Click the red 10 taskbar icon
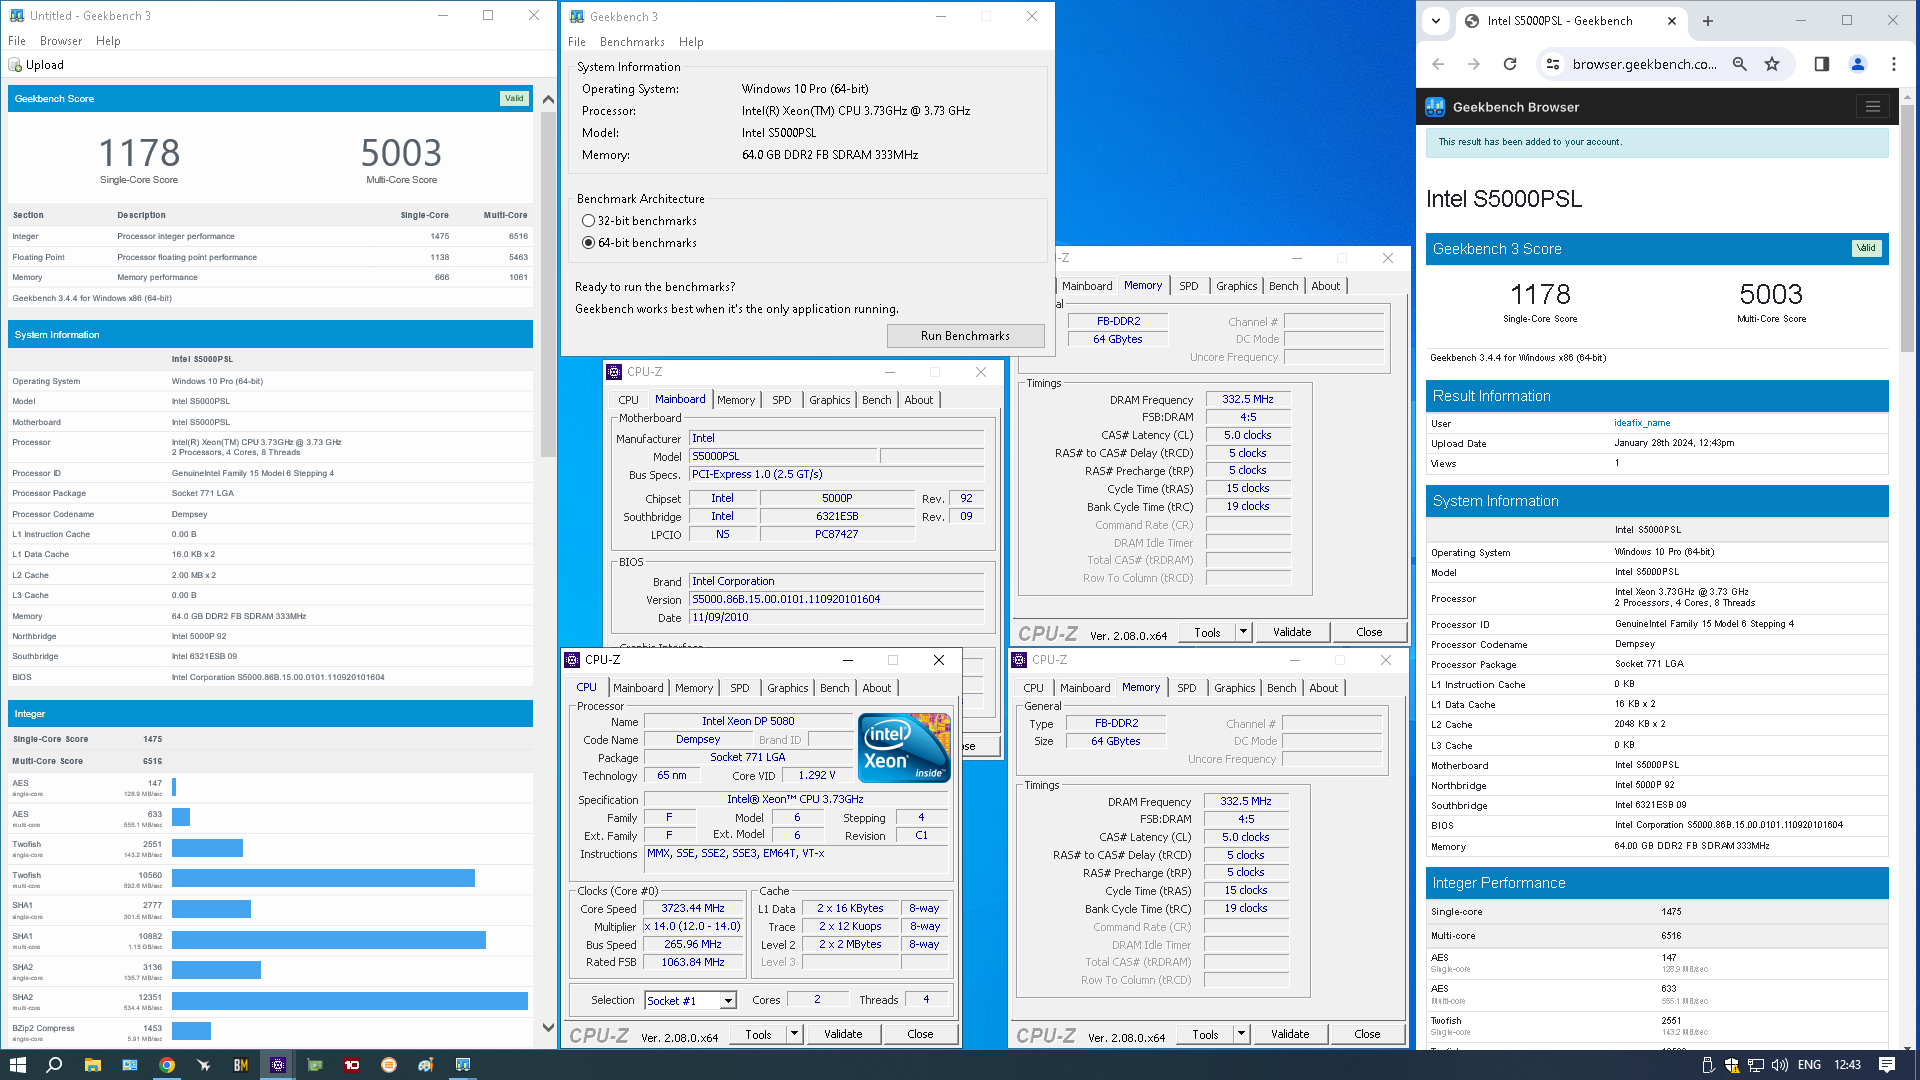Screen dimensions: 1920x1080 point(352,1065)
